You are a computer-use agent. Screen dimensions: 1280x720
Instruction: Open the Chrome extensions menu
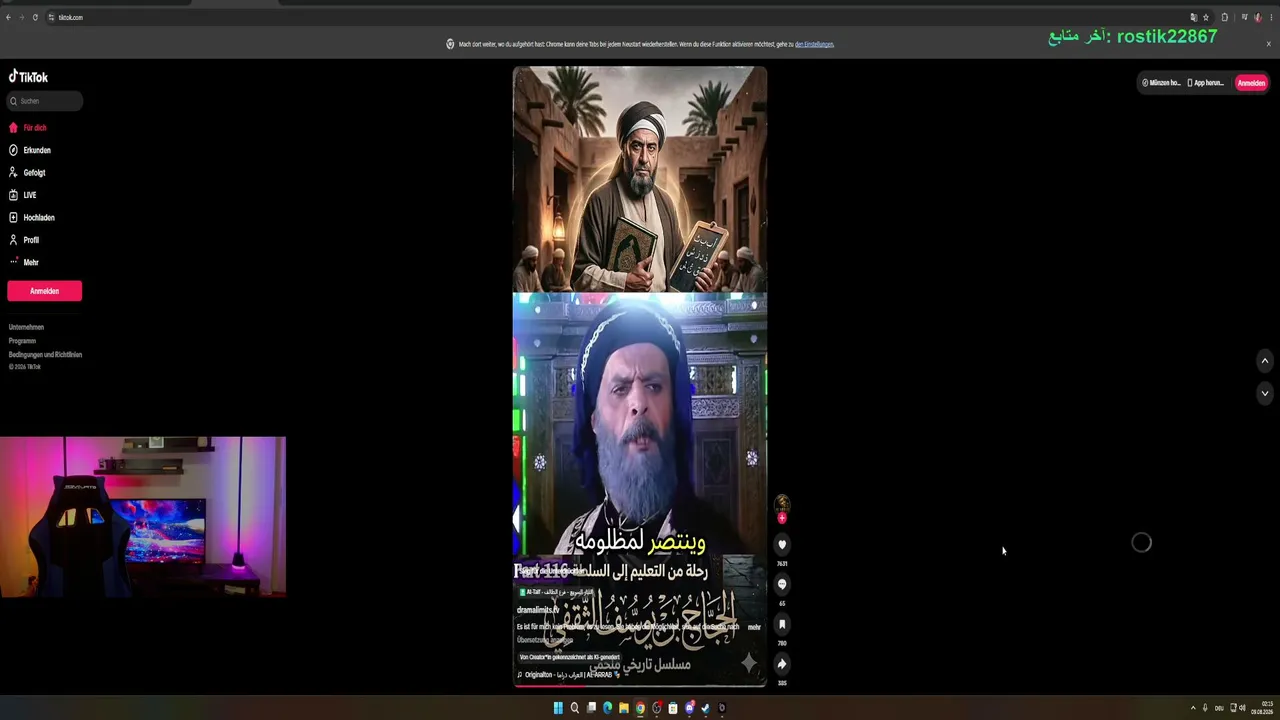(x=1224, y=17)
